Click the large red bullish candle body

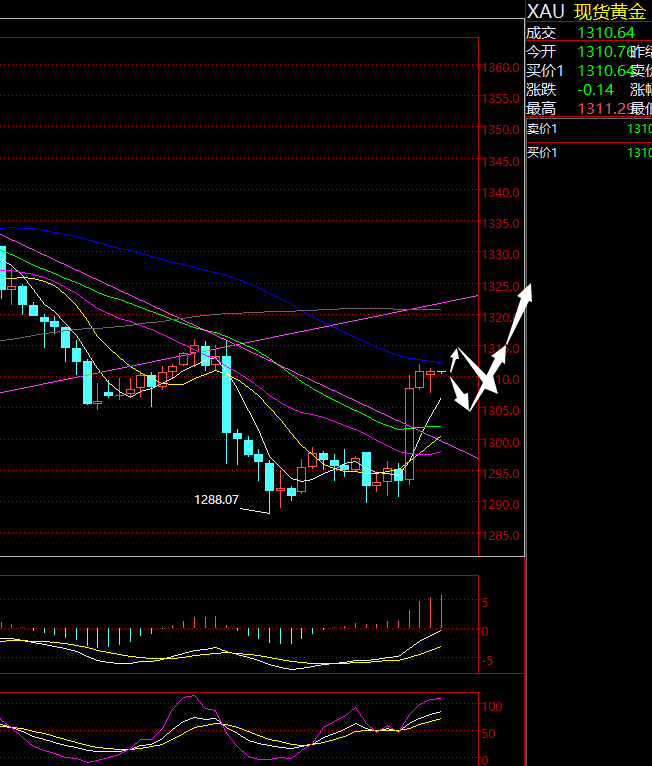[409, 434]
